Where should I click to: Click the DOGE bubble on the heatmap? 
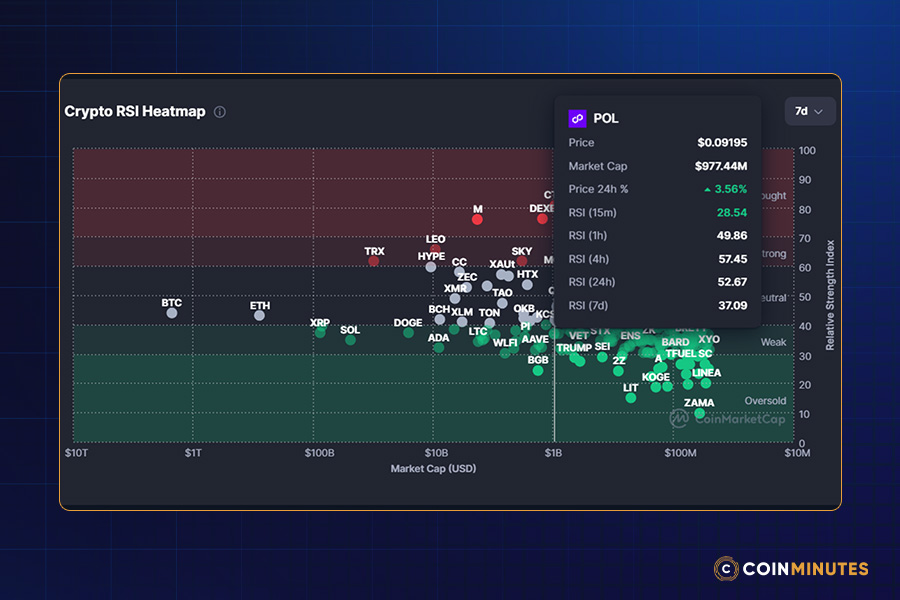pyautogui.click(x=407, y=332)
